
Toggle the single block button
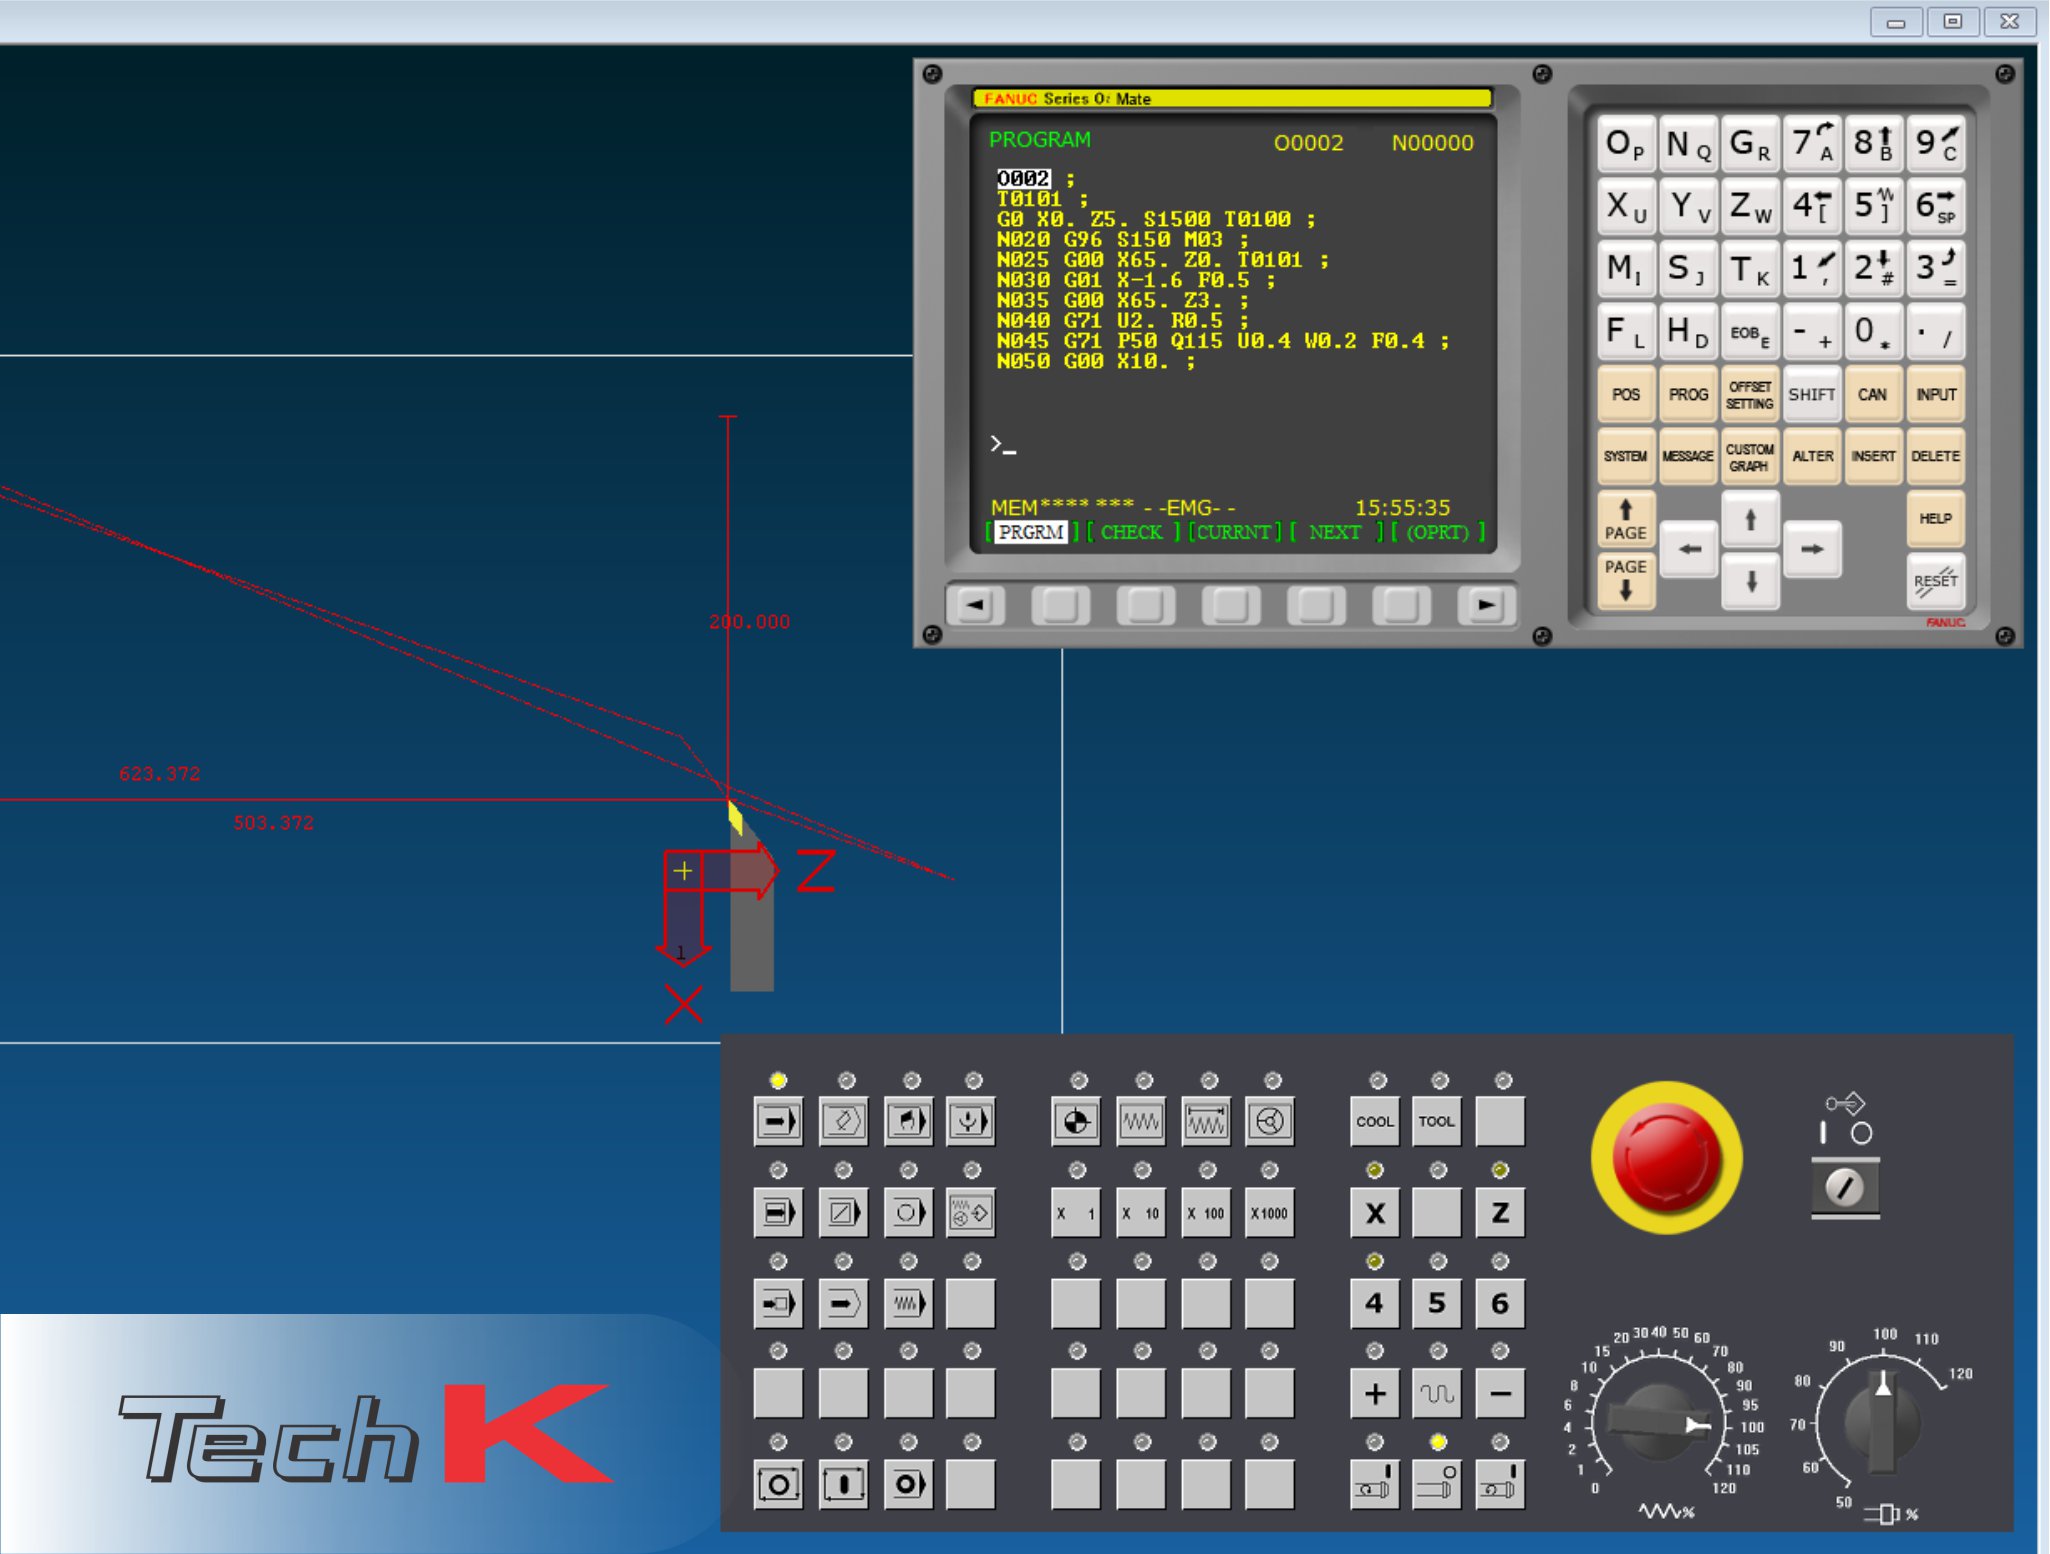coord(778,1212)
